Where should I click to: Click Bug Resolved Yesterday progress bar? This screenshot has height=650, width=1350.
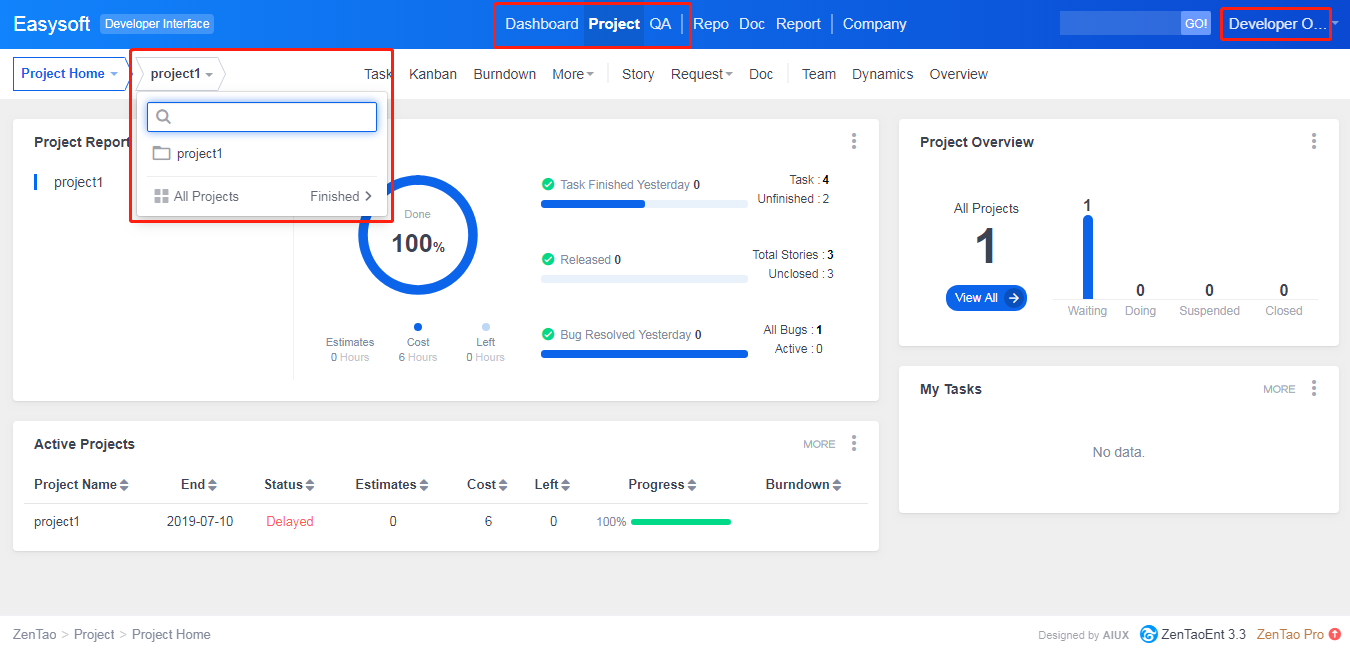(644, 354)
